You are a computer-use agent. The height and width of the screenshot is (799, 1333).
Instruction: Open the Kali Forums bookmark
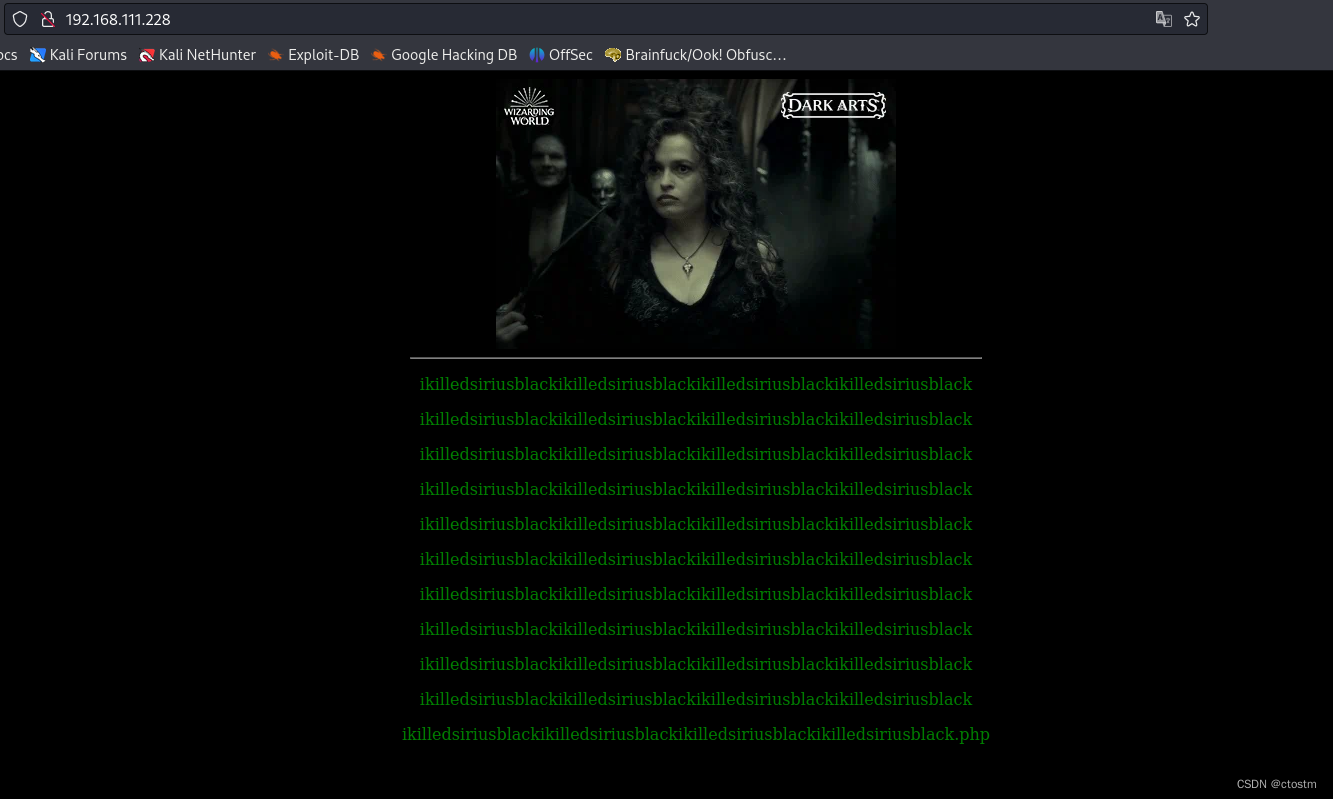[78, 55]
